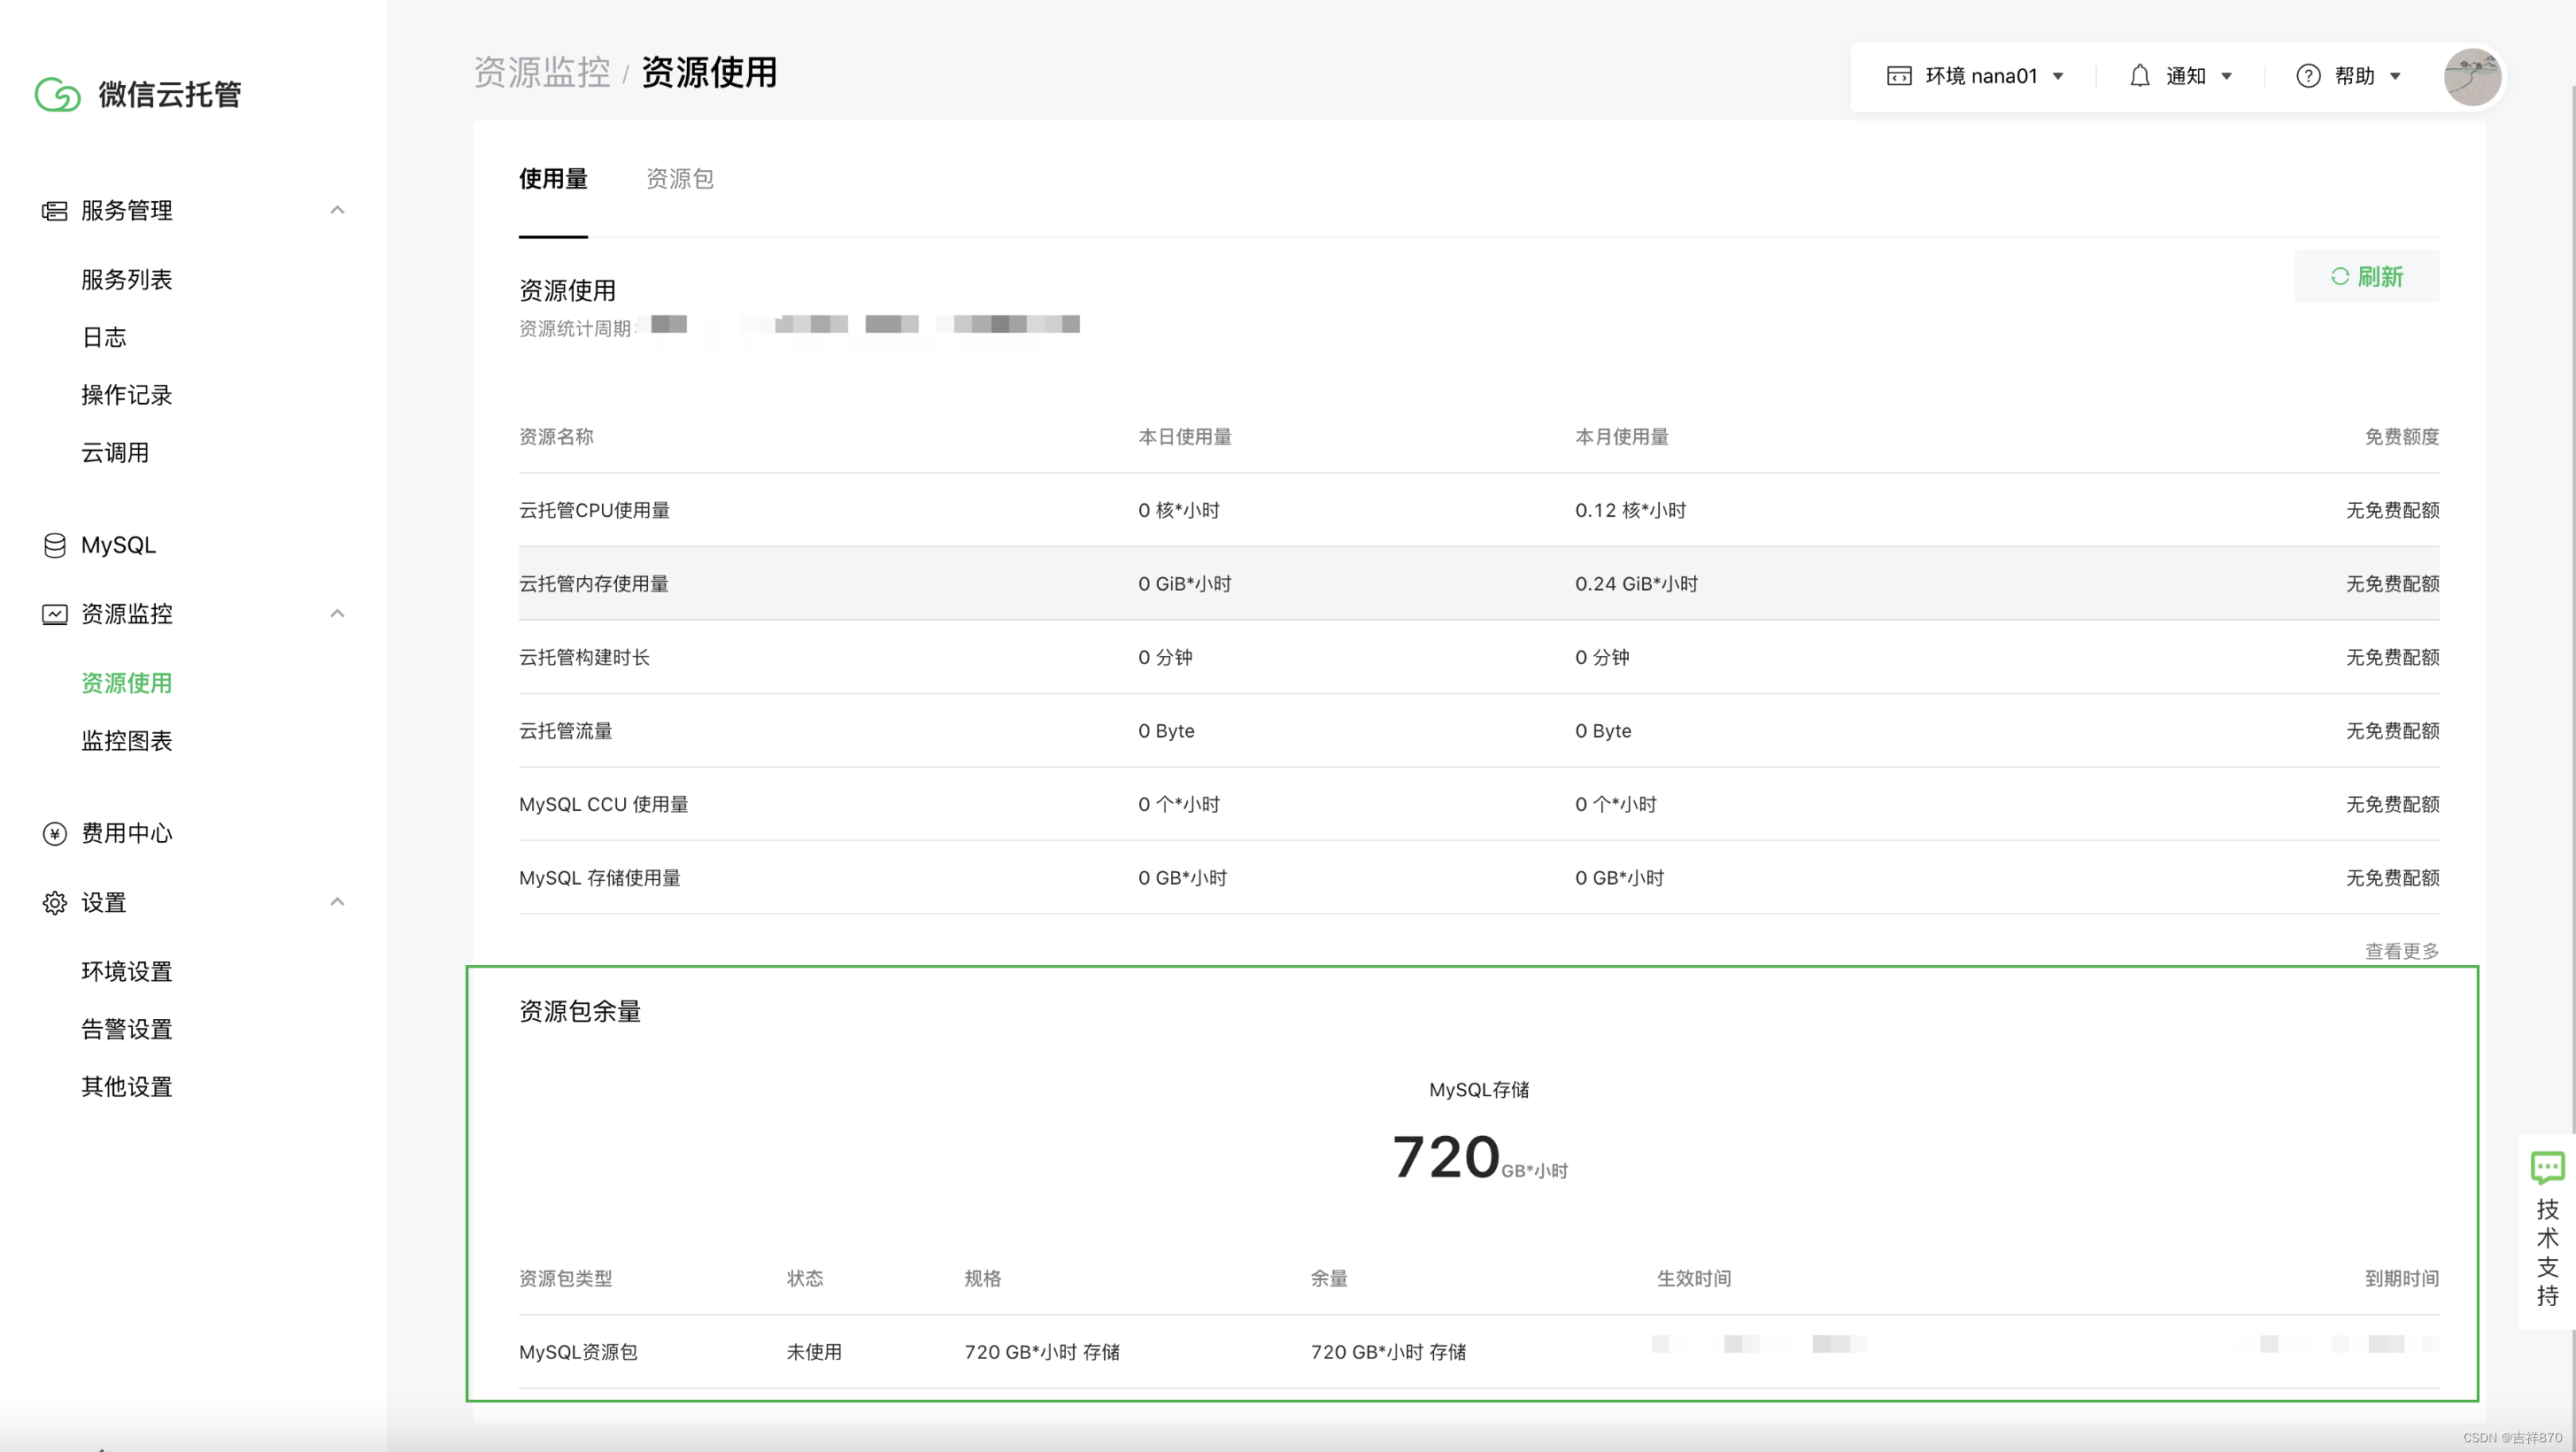Open the 环境 nana01 dropdown arrow

click(x=2057, y=76)
